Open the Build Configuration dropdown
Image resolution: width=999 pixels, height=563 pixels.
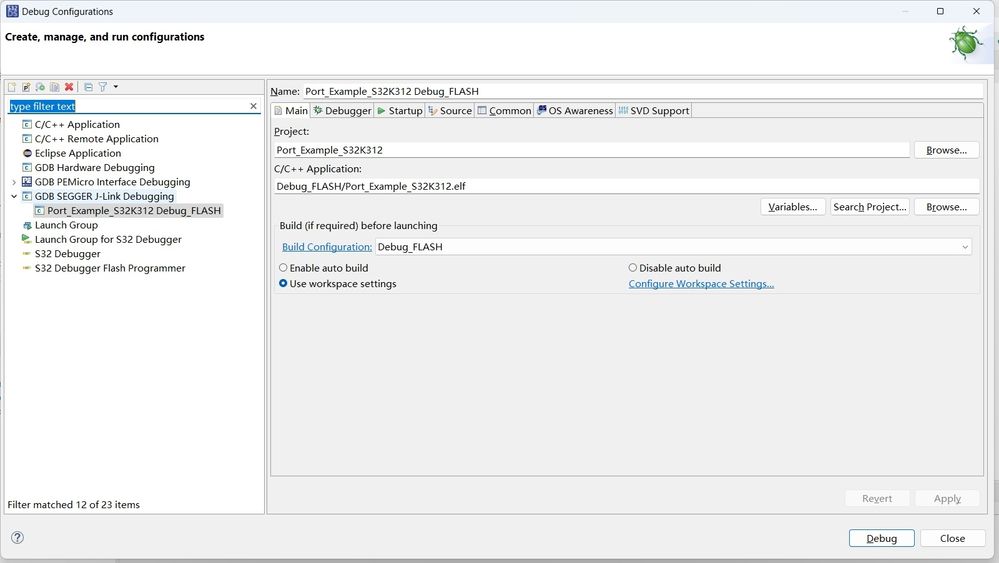[965, 247]
